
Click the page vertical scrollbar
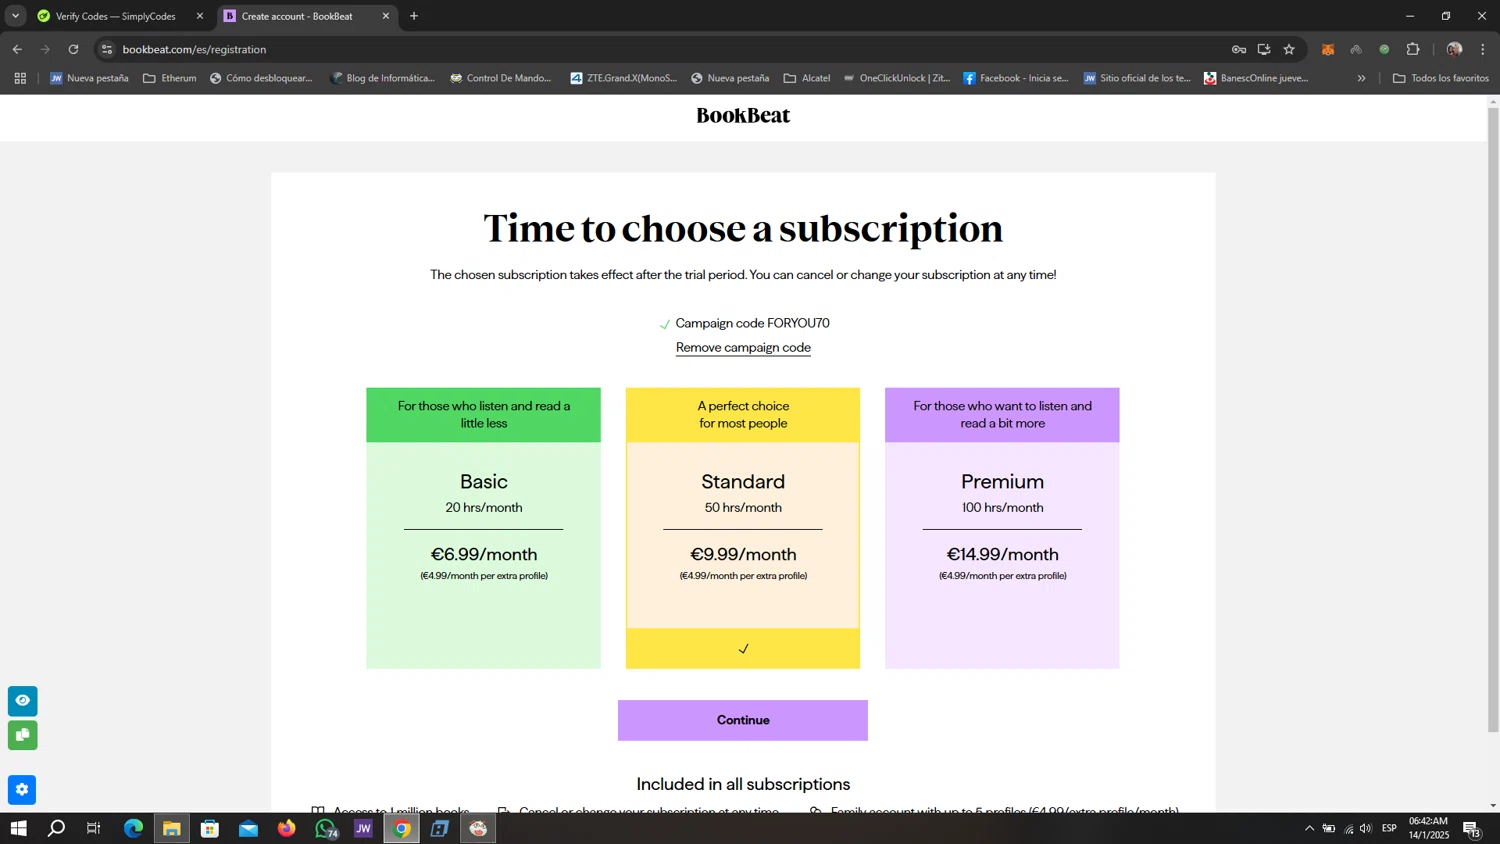point(1493,420)
